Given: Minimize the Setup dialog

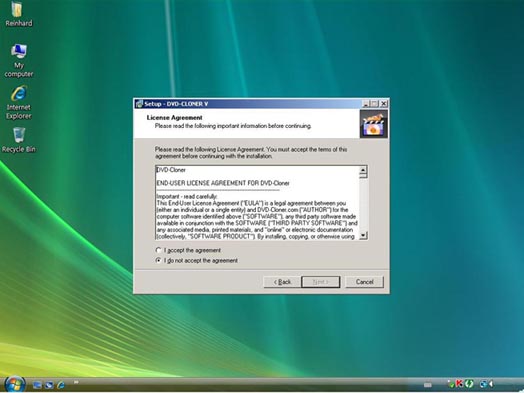Looking at the screenshot, I should pyautogui.click(x=366, y=104).
